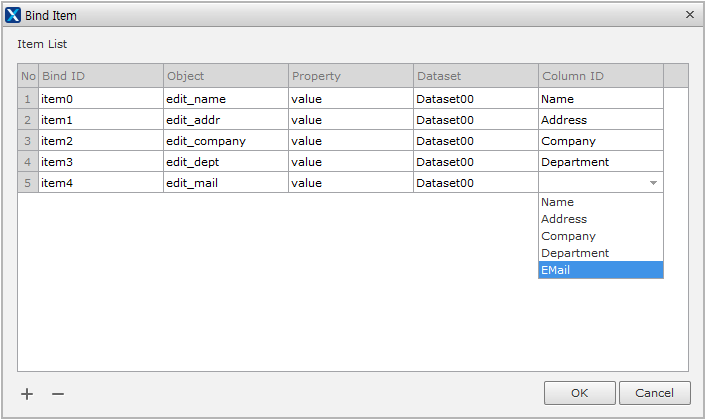This screenshot has width=706, height=420.
Task: Select row number 3 header
Action: tap(28, 141)
